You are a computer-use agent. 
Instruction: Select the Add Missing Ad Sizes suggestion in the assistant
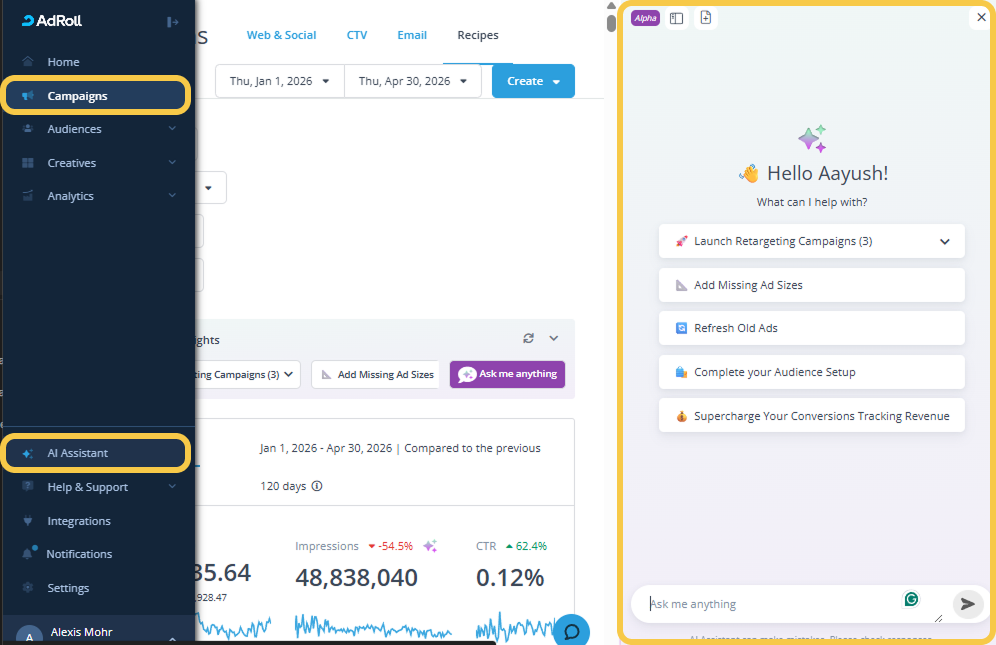[812, 285]
